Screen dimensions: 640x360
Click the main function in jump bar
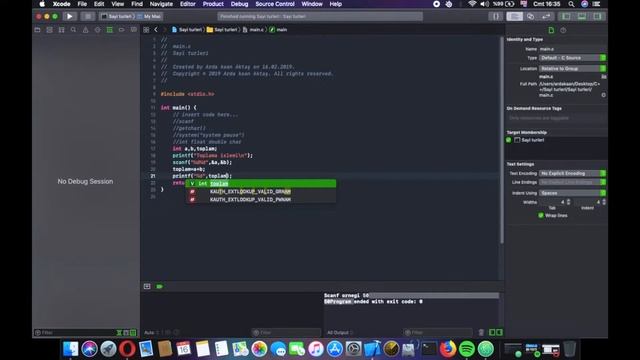click(x=278, y=30)
